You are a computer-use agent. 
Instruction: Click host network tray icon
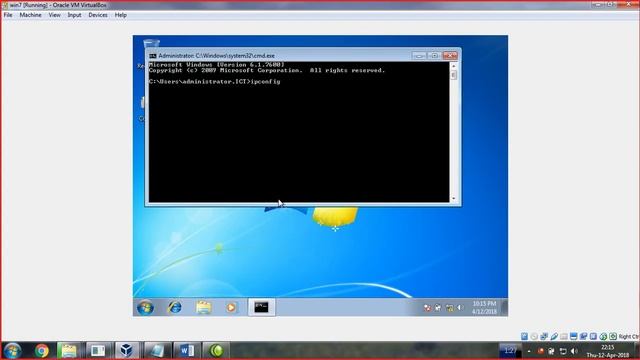pos(563,351)
